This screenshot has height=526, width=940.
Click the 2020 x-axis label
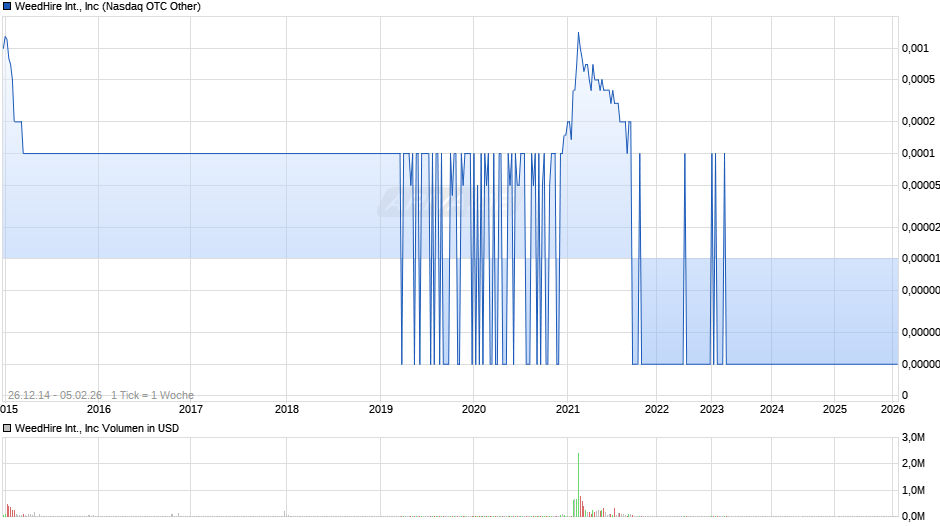click(474, 409)
